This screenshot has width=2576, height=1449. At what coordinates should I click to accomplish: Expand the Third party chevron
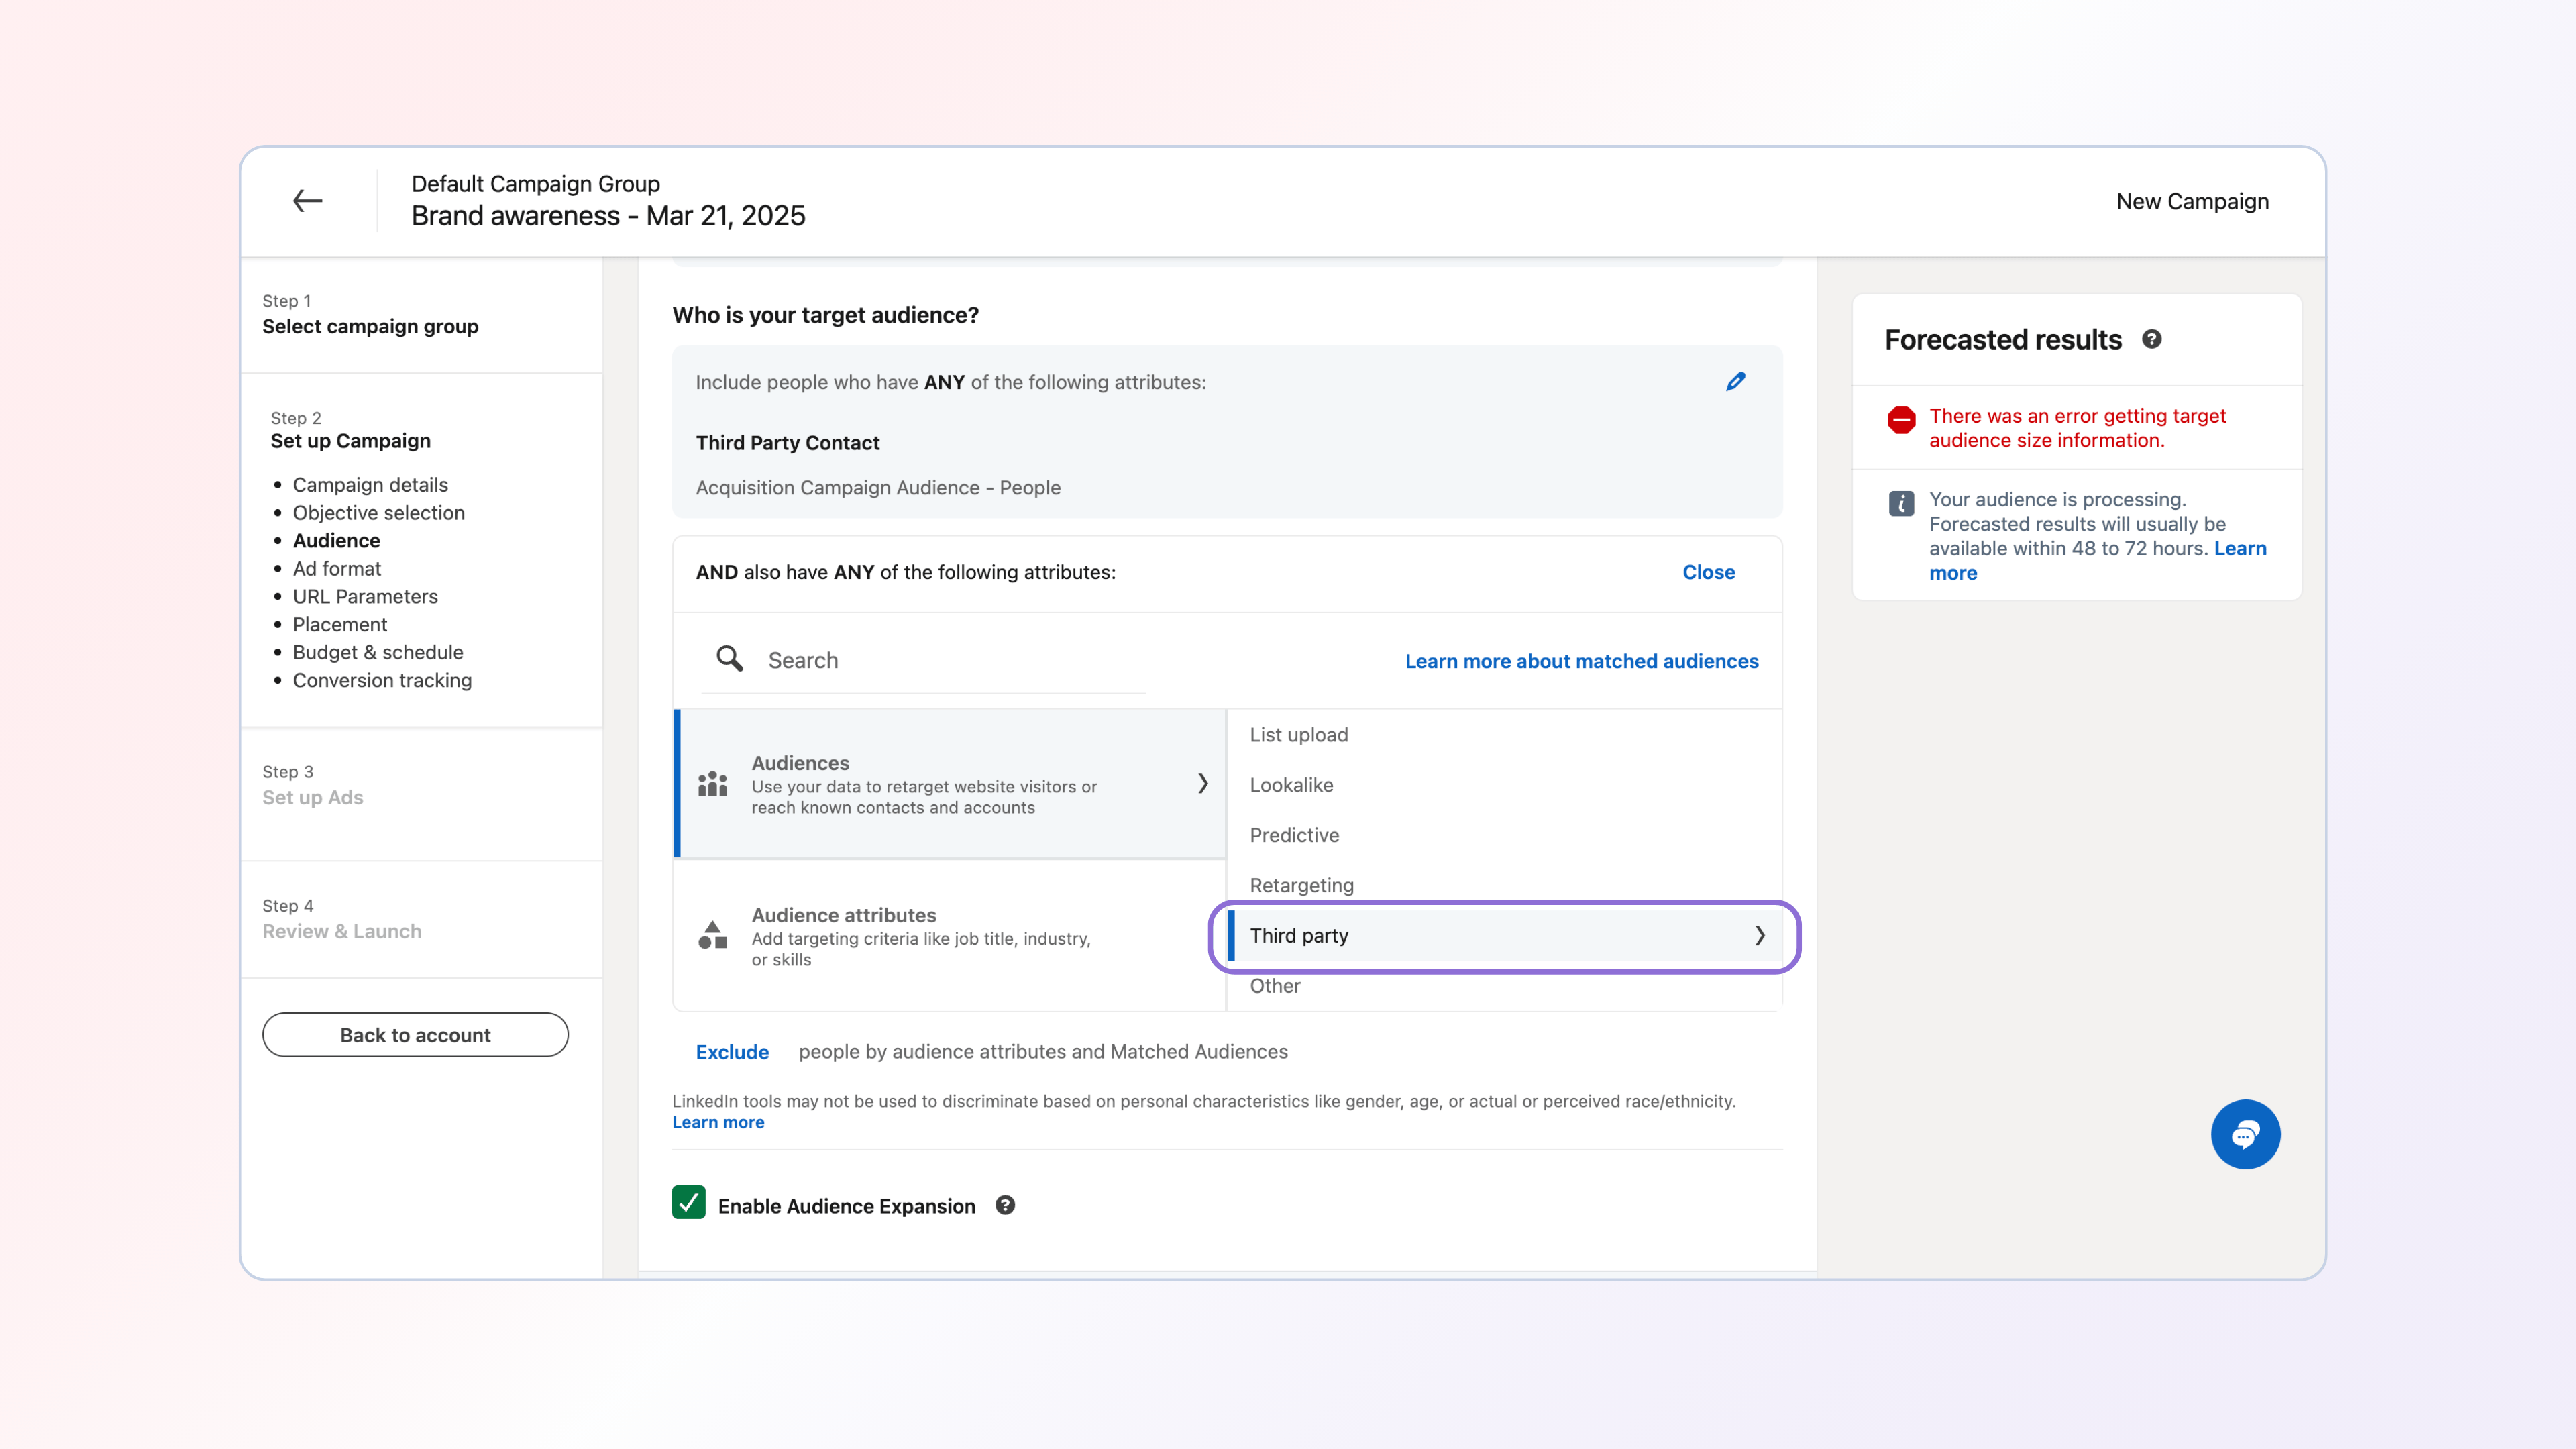coord(1759,935)
